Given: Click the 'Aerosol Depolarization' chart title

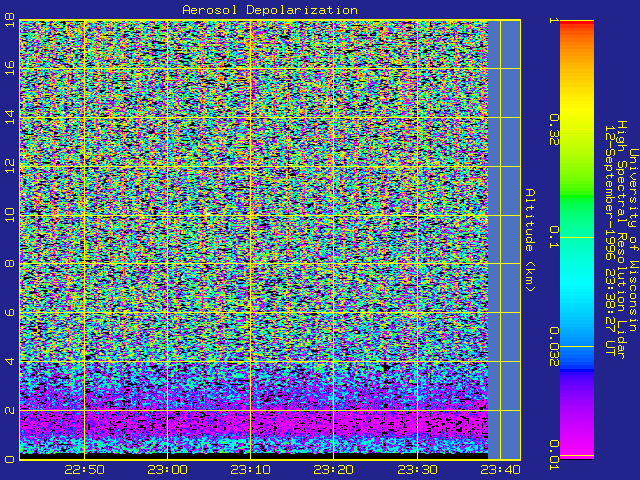Looking at the screenshot, I should tap(270, 10).
